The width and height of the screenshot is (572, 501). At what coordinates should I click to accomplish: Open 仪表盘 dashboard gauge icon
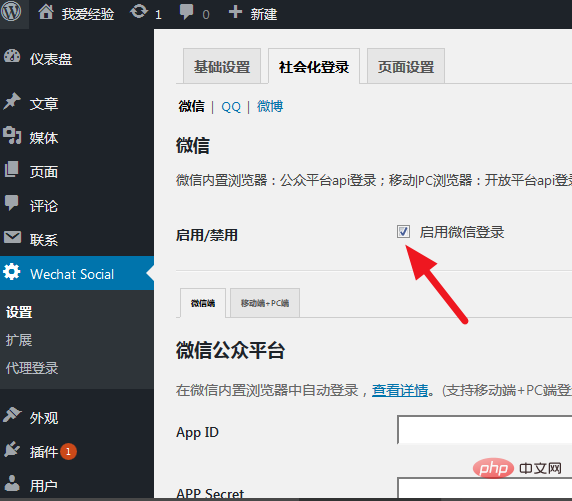12,57
